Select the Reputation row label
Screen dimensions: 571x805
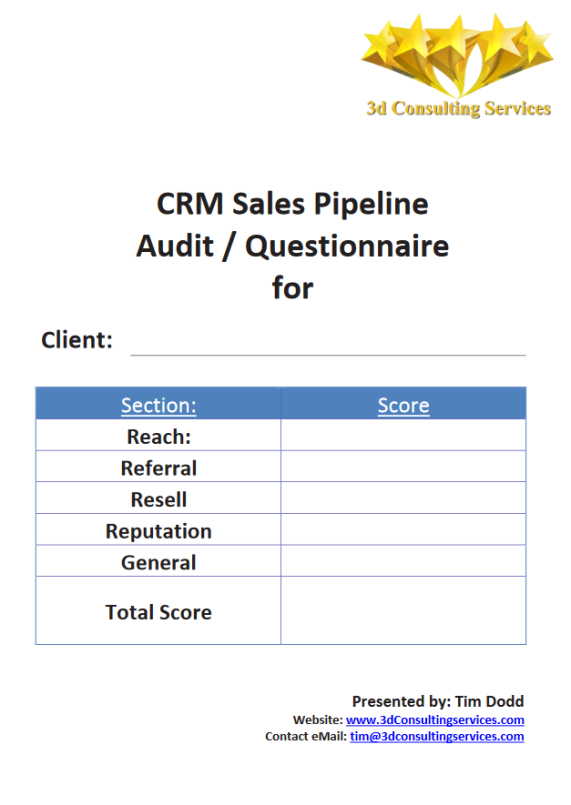coord(159,531)
